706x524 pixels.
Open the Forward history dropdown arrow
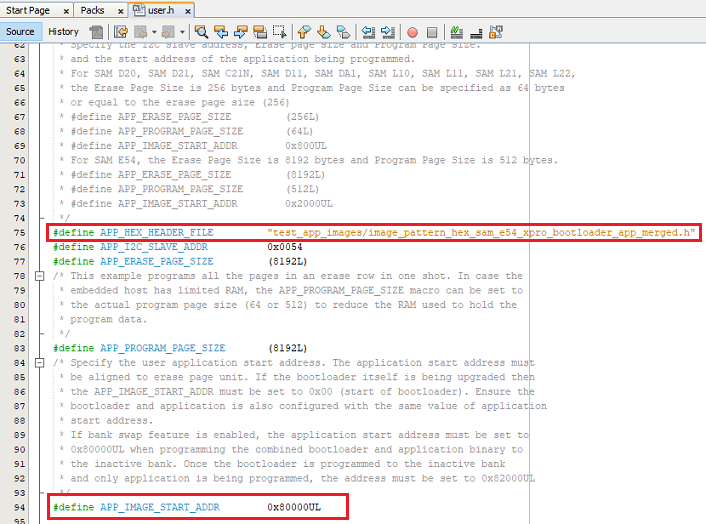tap(182, 32)
